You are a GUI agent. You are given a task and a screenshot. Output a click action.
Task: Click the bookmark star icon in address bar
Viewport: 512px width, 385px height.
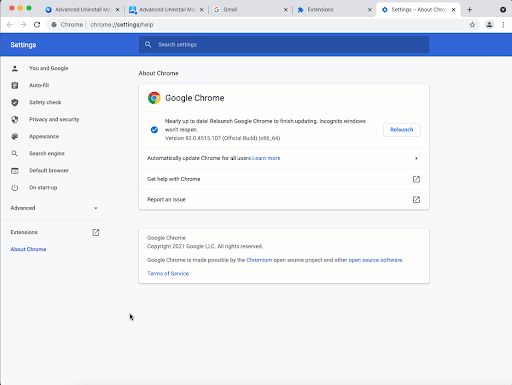coord(472,25)
